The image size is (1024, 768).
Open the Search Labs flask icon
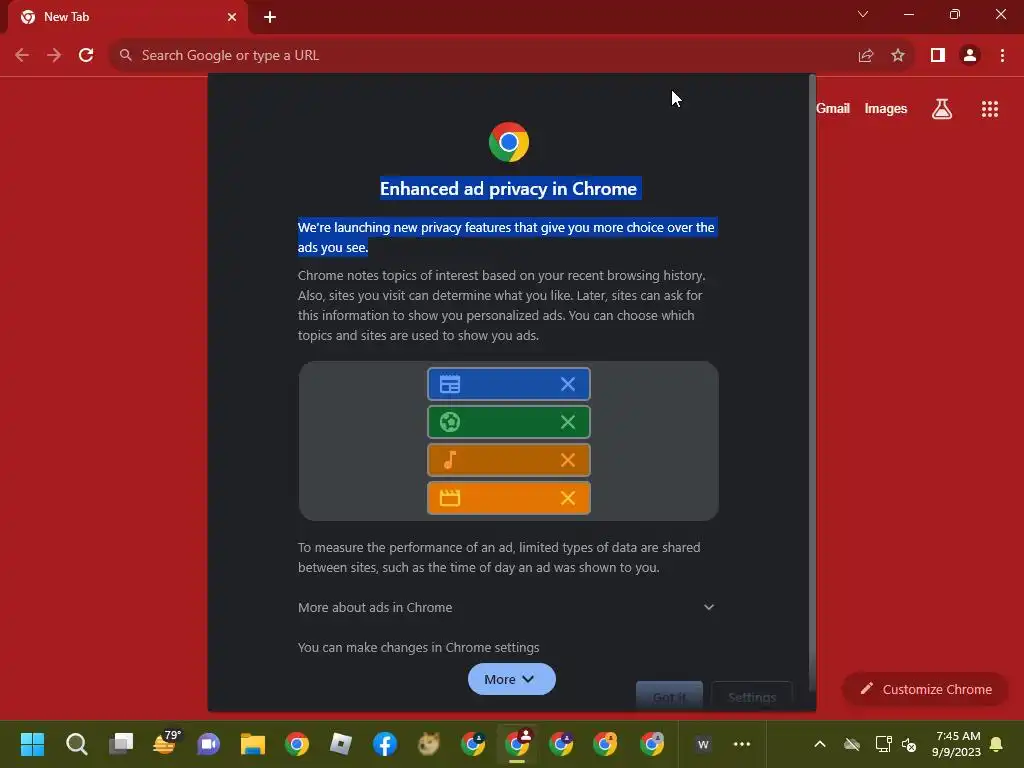(x=941, y=109)
